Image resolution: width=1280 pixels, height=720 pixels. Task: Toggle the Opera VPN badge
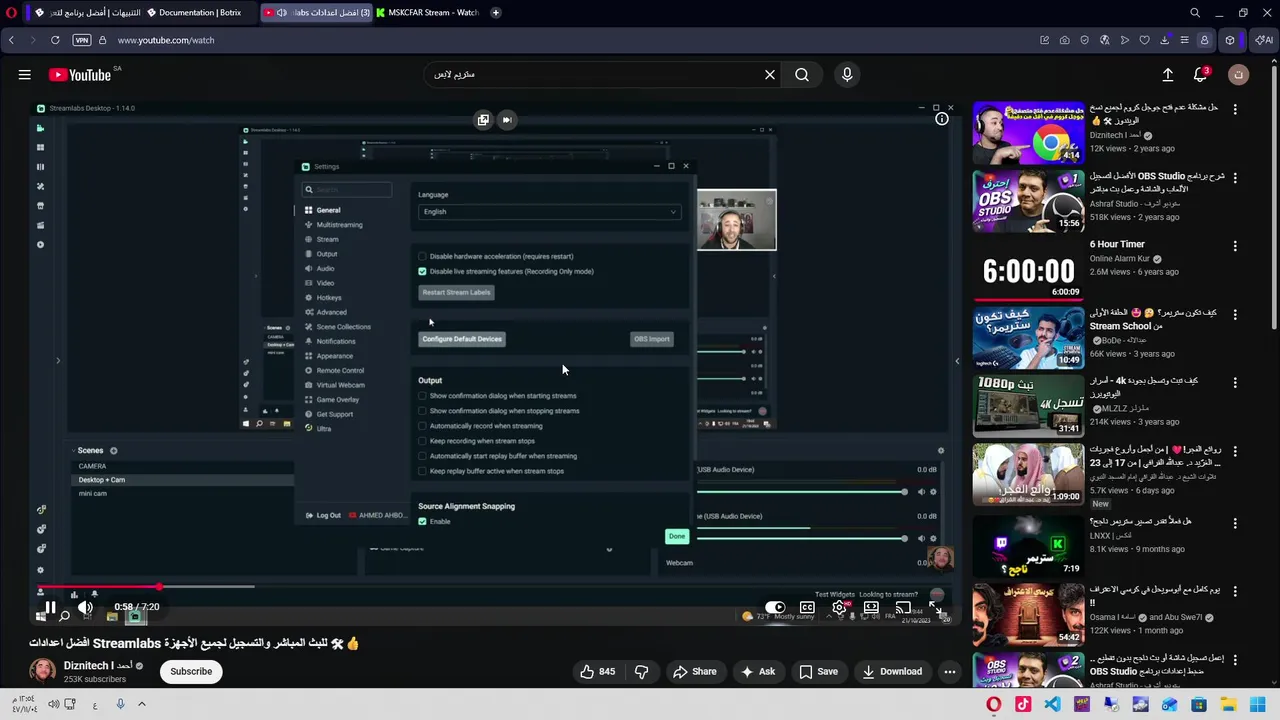click(x=82, y=40)
